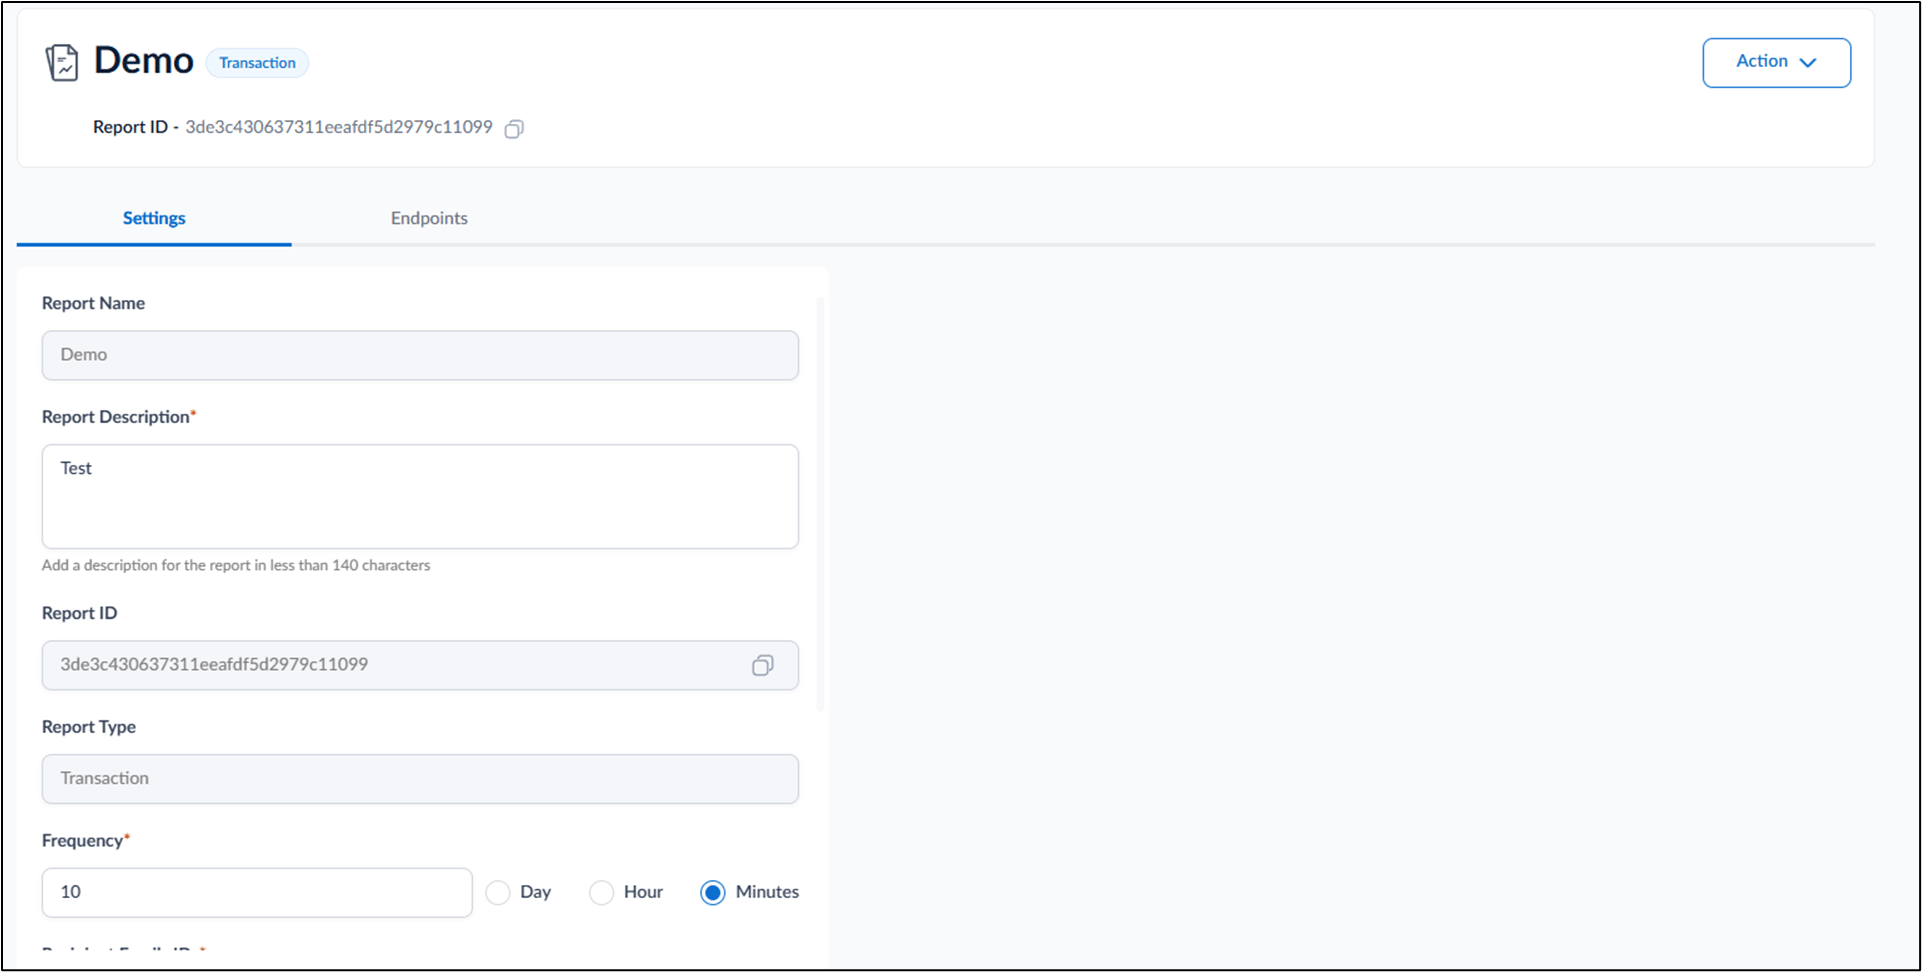Click the Report Name label

click(93, 303)
